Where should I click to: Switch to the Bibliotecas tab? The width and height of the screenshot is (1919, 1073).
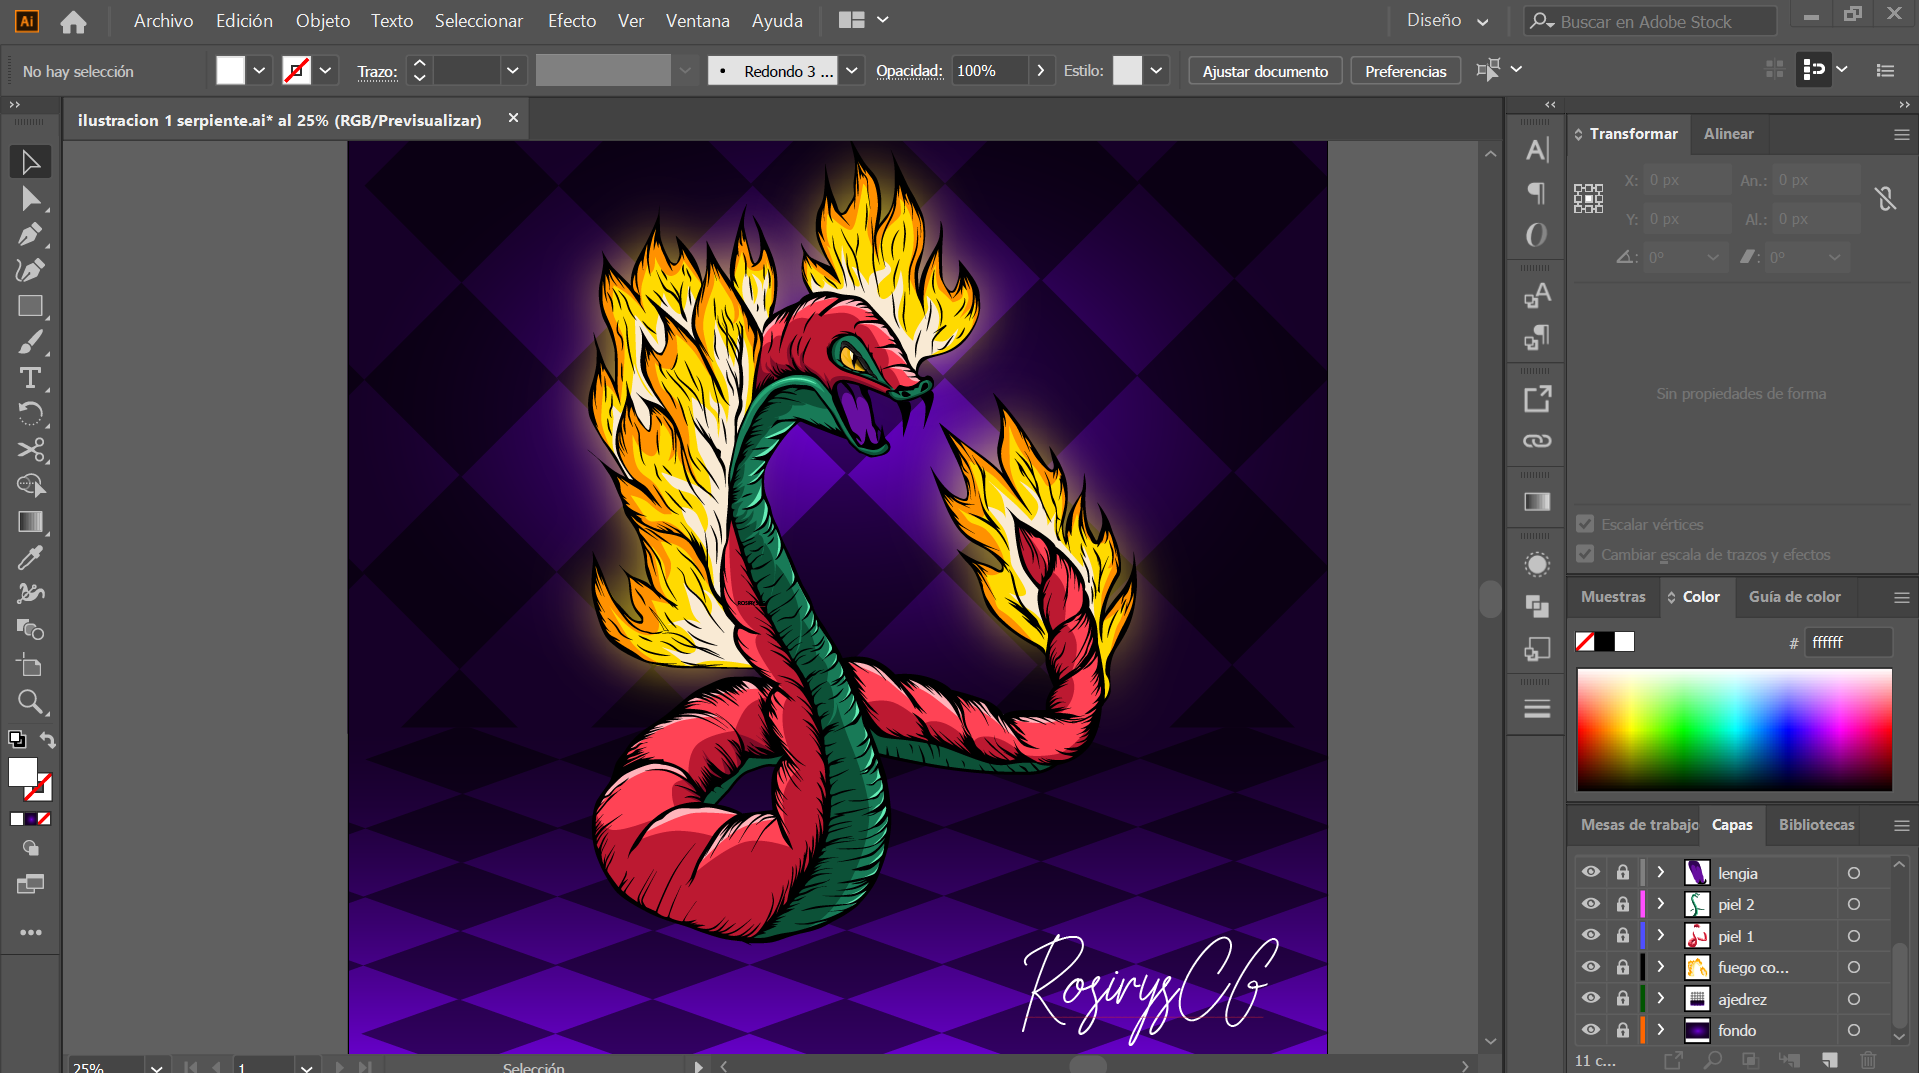click(x=1816, y=825)
